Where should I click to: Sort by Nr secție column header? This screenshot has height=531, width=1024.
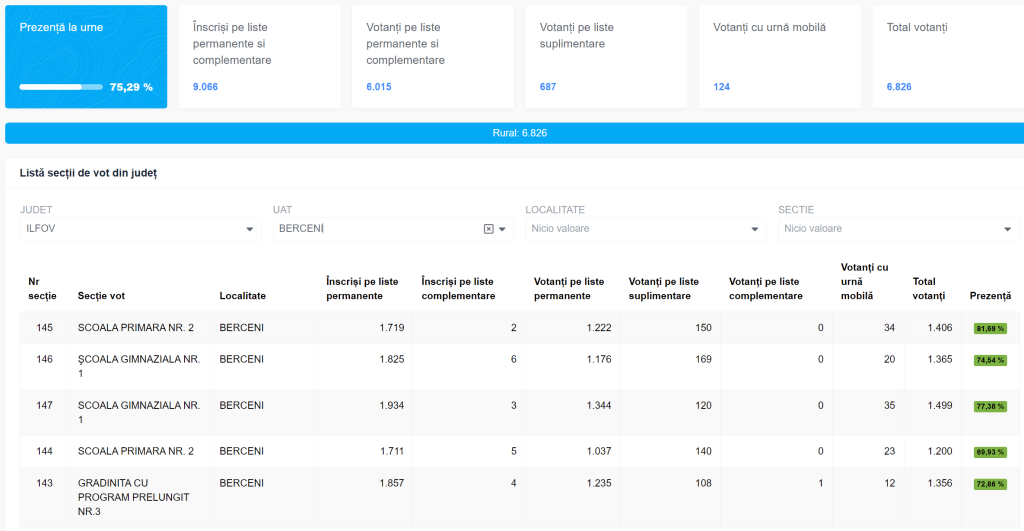(x=43, y=289)
